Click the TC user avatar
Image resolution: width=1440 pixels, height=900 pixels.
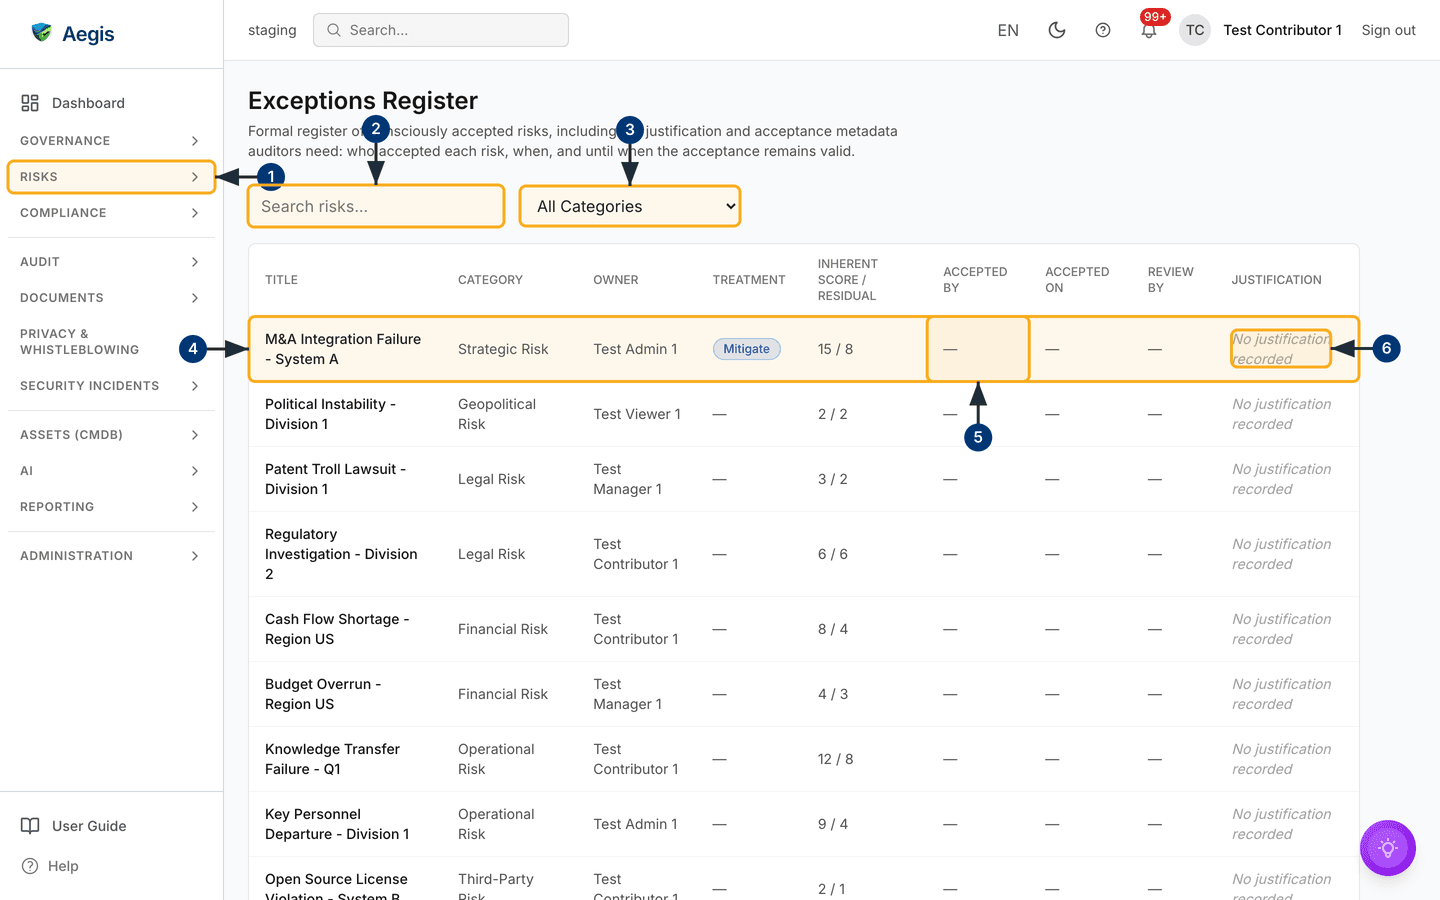pyautogui.click(x=1195, y=30)
